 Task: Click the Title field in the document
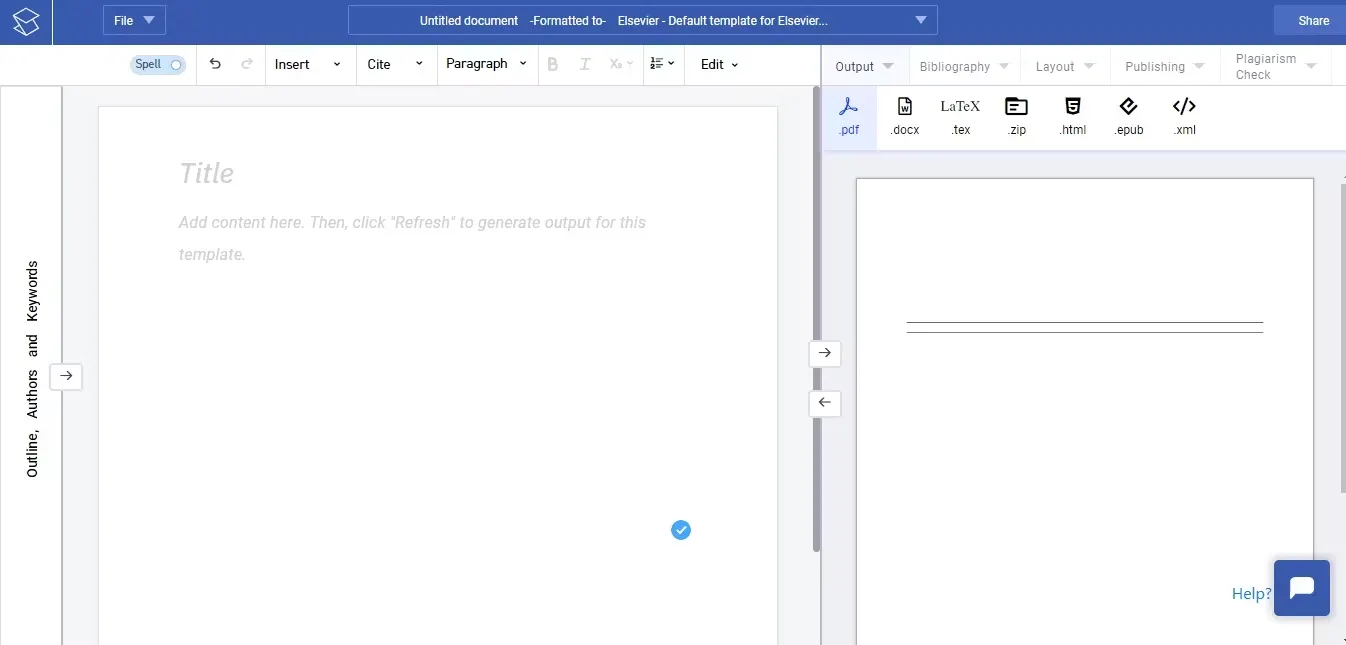click(207, 174)
